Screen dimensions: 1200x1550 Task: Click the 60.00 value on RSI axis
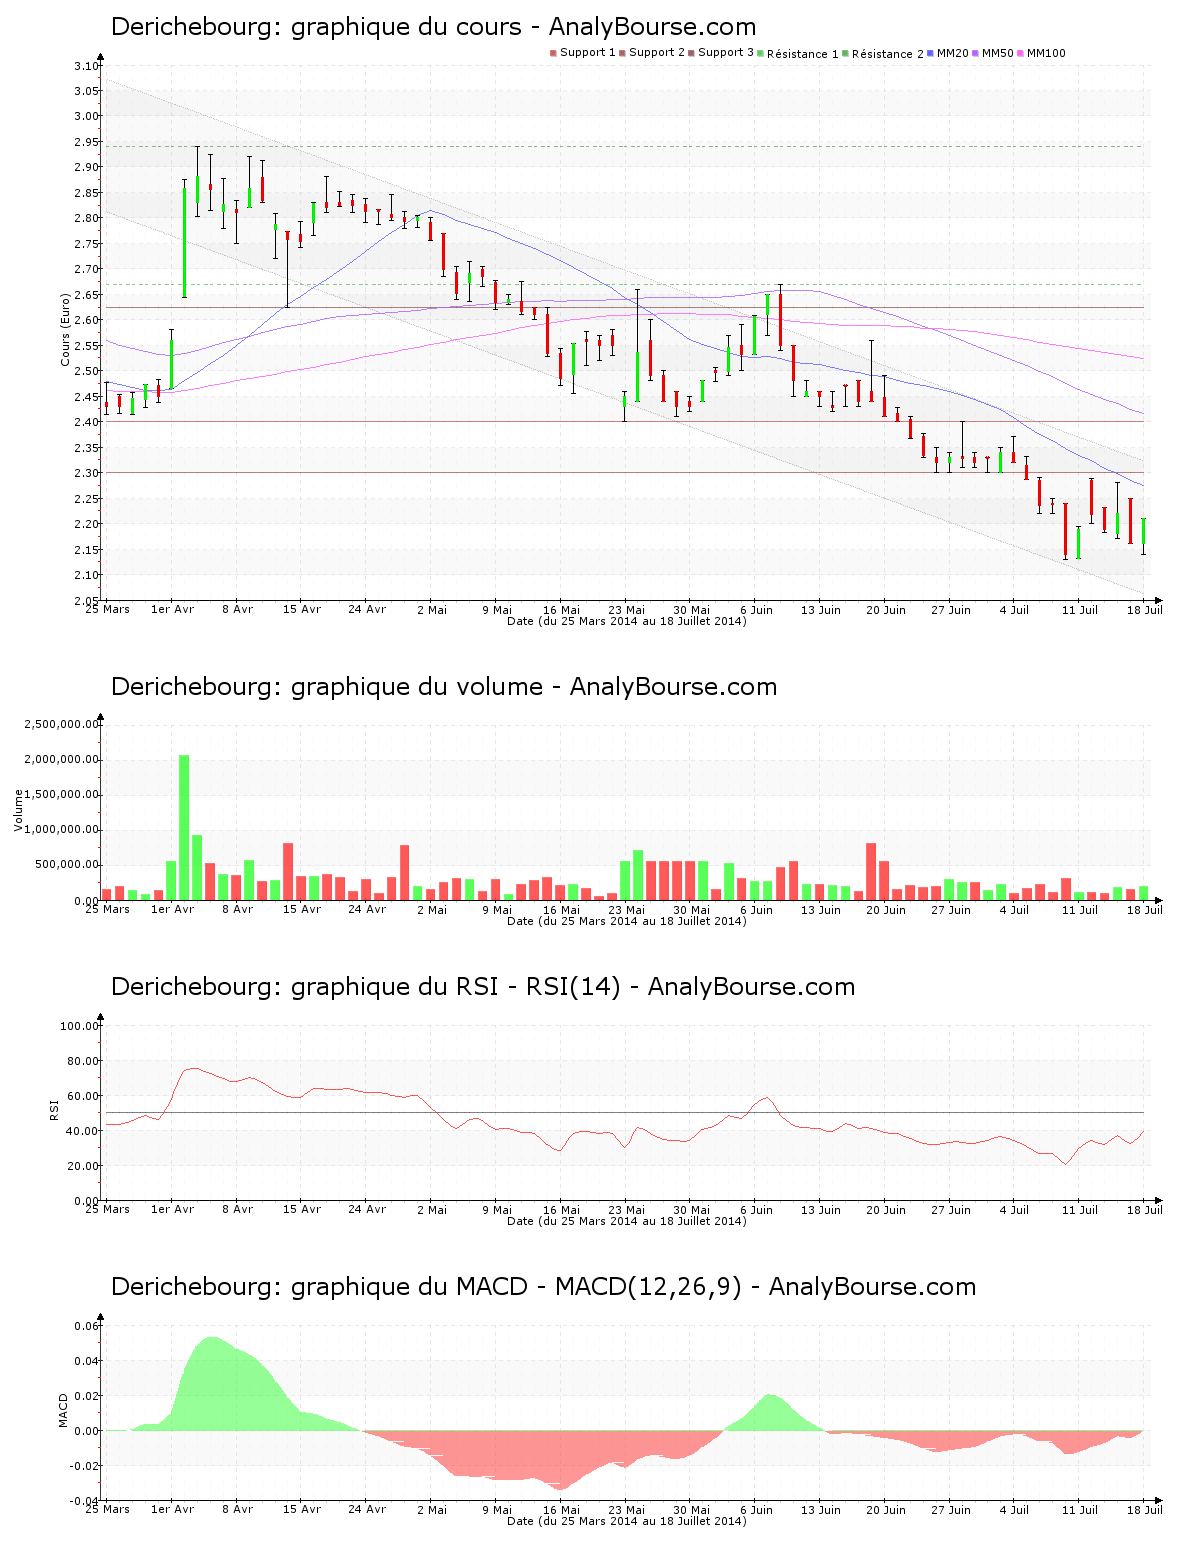click(x=83, y=1096)
